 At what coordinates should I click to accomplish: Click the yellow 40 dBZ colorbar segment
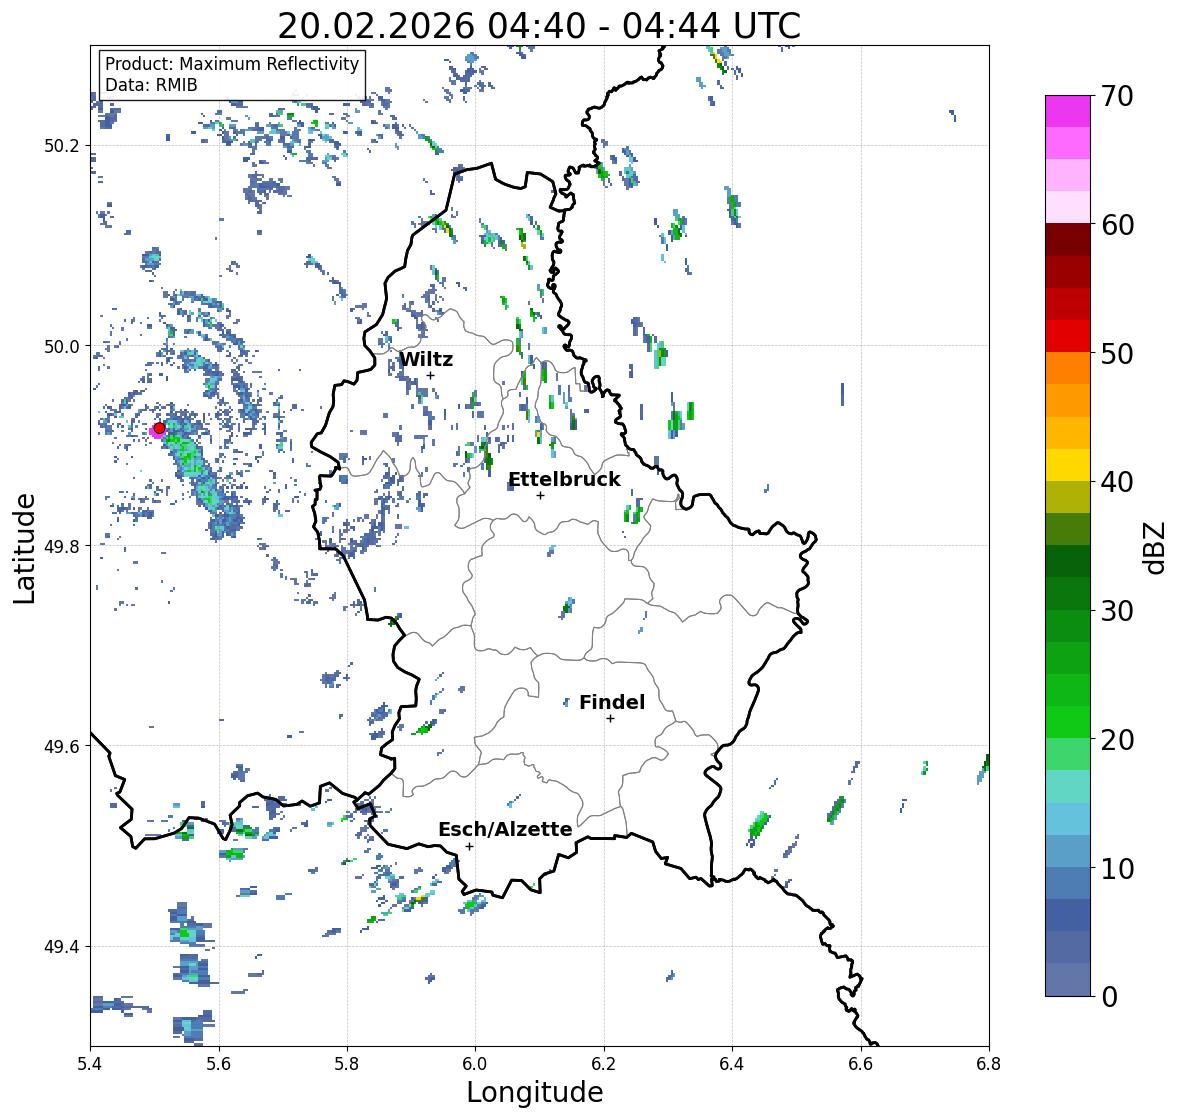click(1068, 465)
